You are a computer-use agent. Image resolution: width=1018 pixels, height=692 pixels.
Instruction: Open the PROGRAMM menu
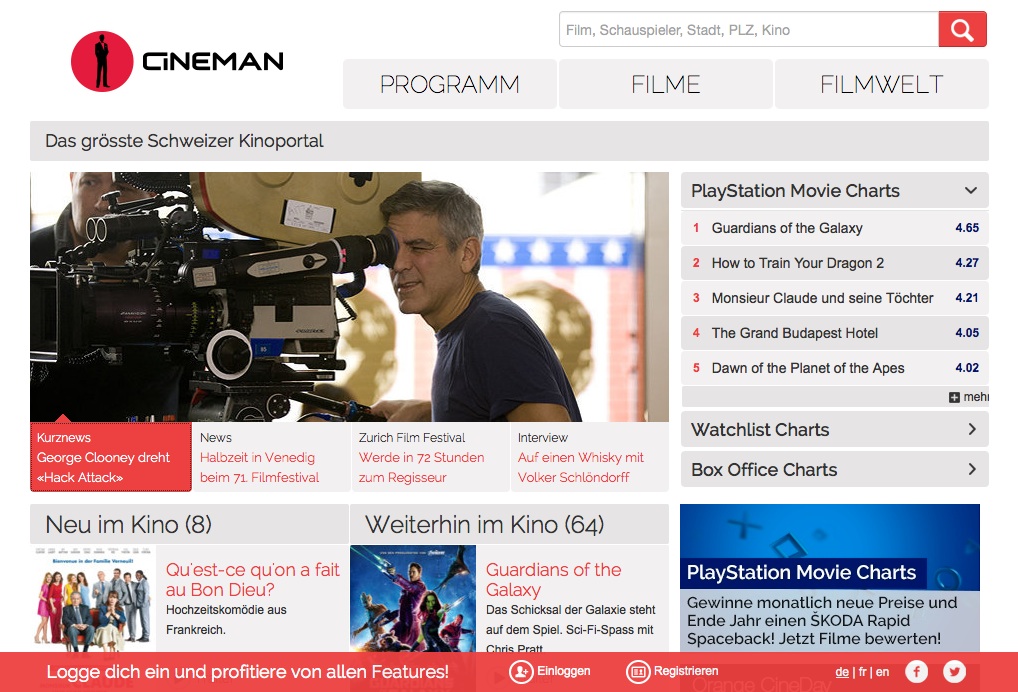(x=449, y=85)
